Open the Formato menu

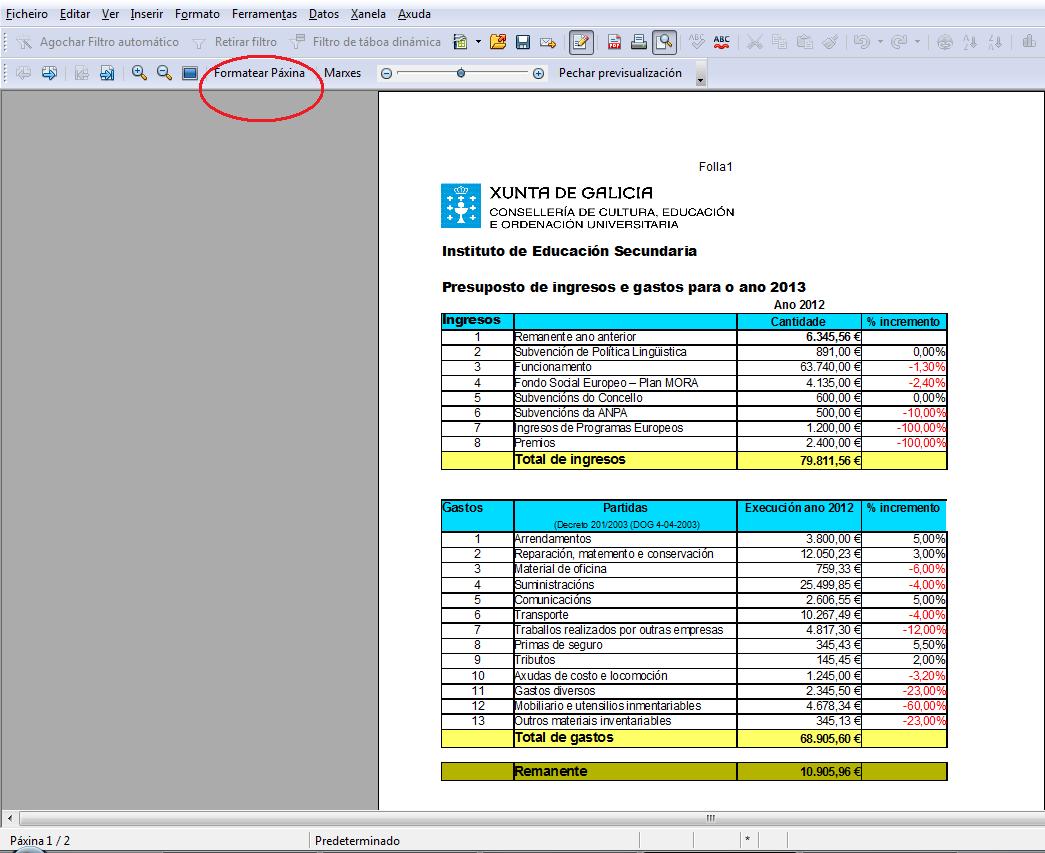coord(197,14)
